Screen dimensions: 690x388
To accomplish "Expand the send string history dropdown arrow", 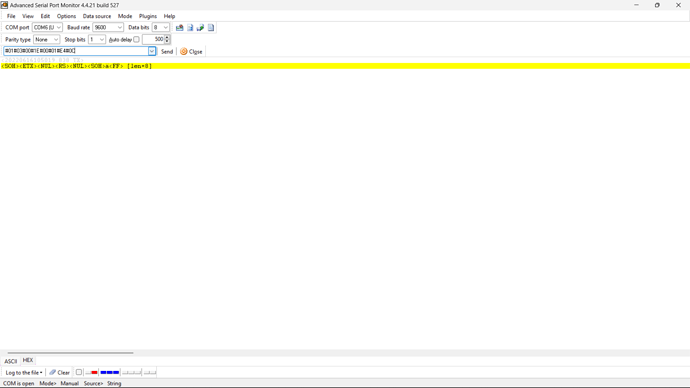I will coord(152,51).
